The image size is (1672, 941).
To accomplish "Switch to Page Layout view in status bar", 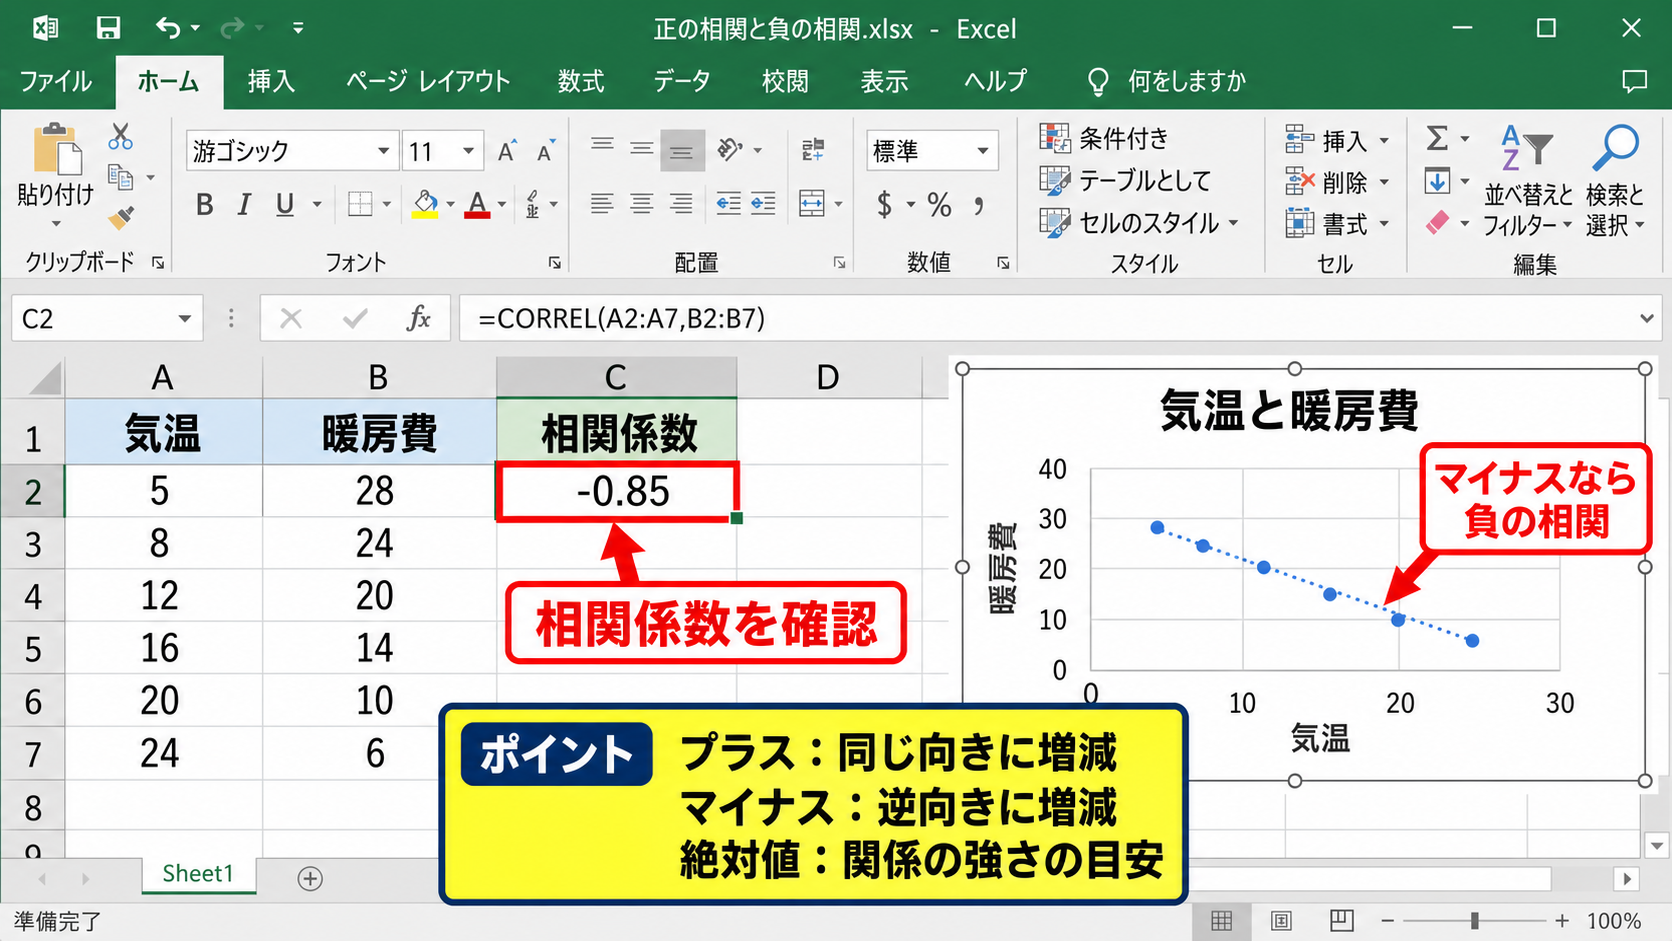I will [1281, 920].
